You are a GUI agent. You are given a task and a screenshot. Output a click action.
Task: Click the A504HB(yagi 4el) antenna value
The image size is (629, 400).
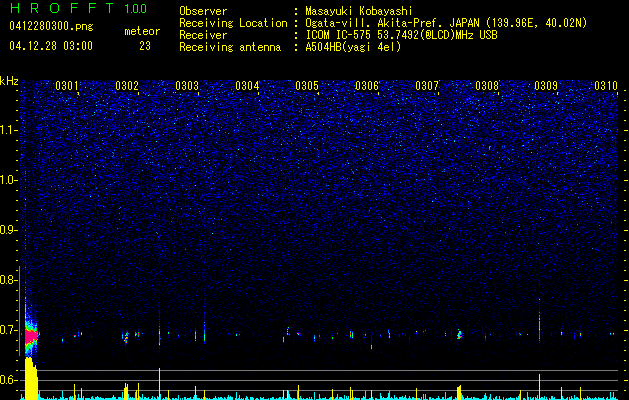pyautogui.click(x=353, y=47)
